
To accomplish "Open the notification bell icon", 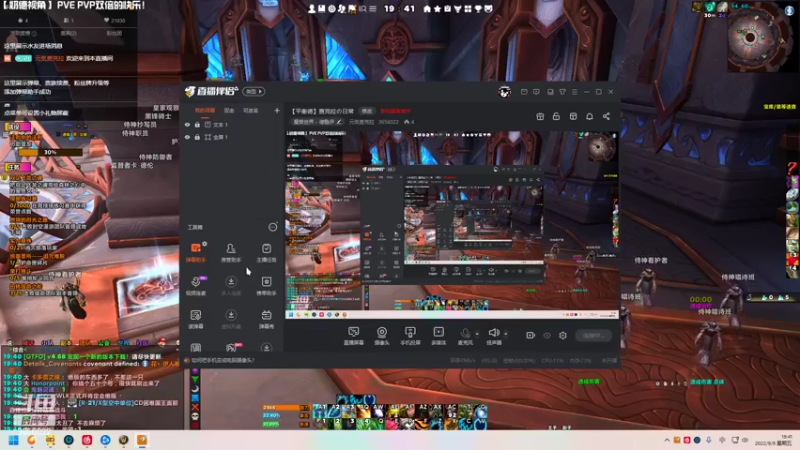I will (x=589, y=116).
